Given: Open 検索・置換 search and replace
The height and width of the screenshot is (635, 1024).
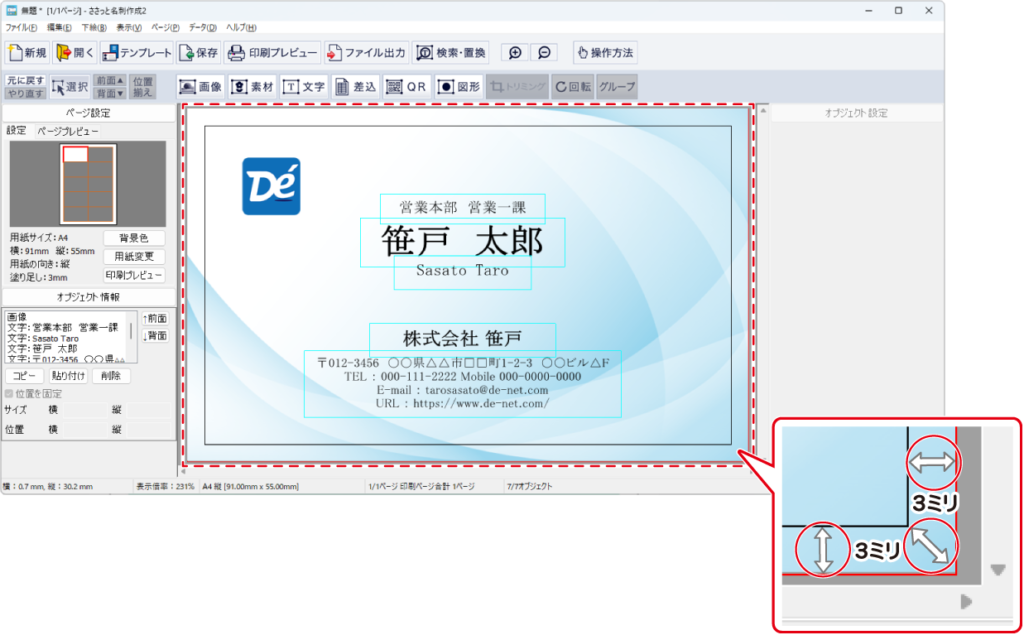Looking at the screenshot, I should 451,53.
